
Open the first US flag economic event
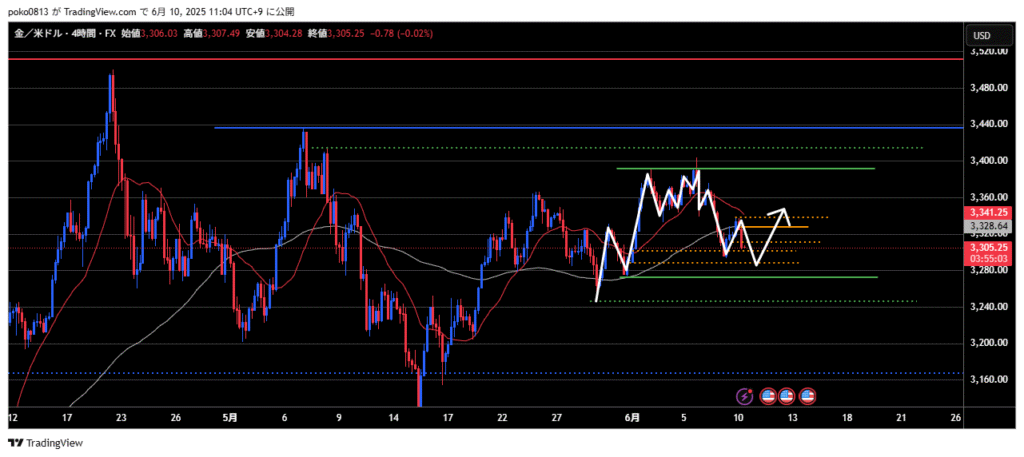(x=768, y=397)
